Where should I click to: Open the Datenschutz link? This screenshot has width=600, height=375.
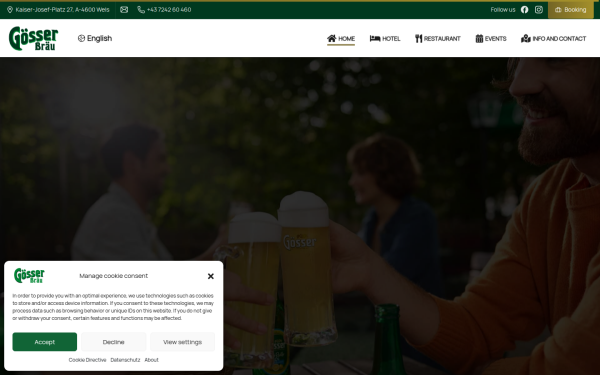(x=125, y=360)
